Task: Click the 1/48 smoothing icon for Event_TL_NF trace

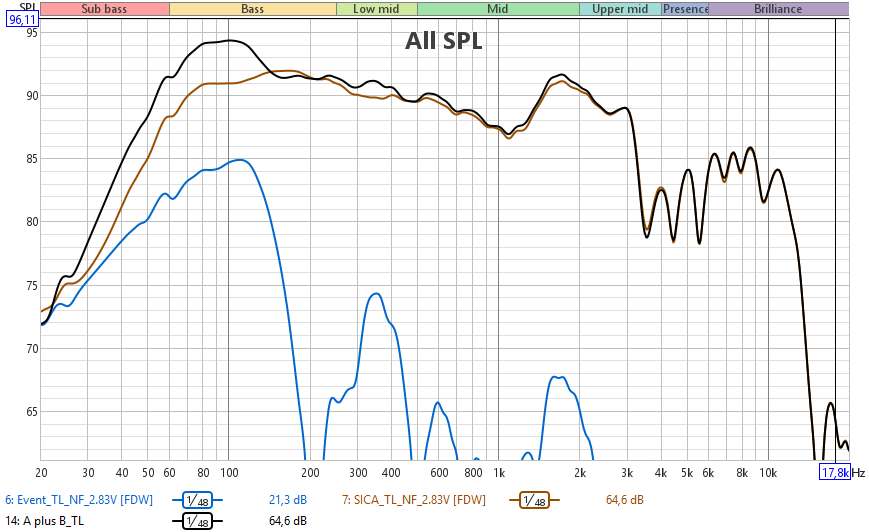Action: point(198,499)
